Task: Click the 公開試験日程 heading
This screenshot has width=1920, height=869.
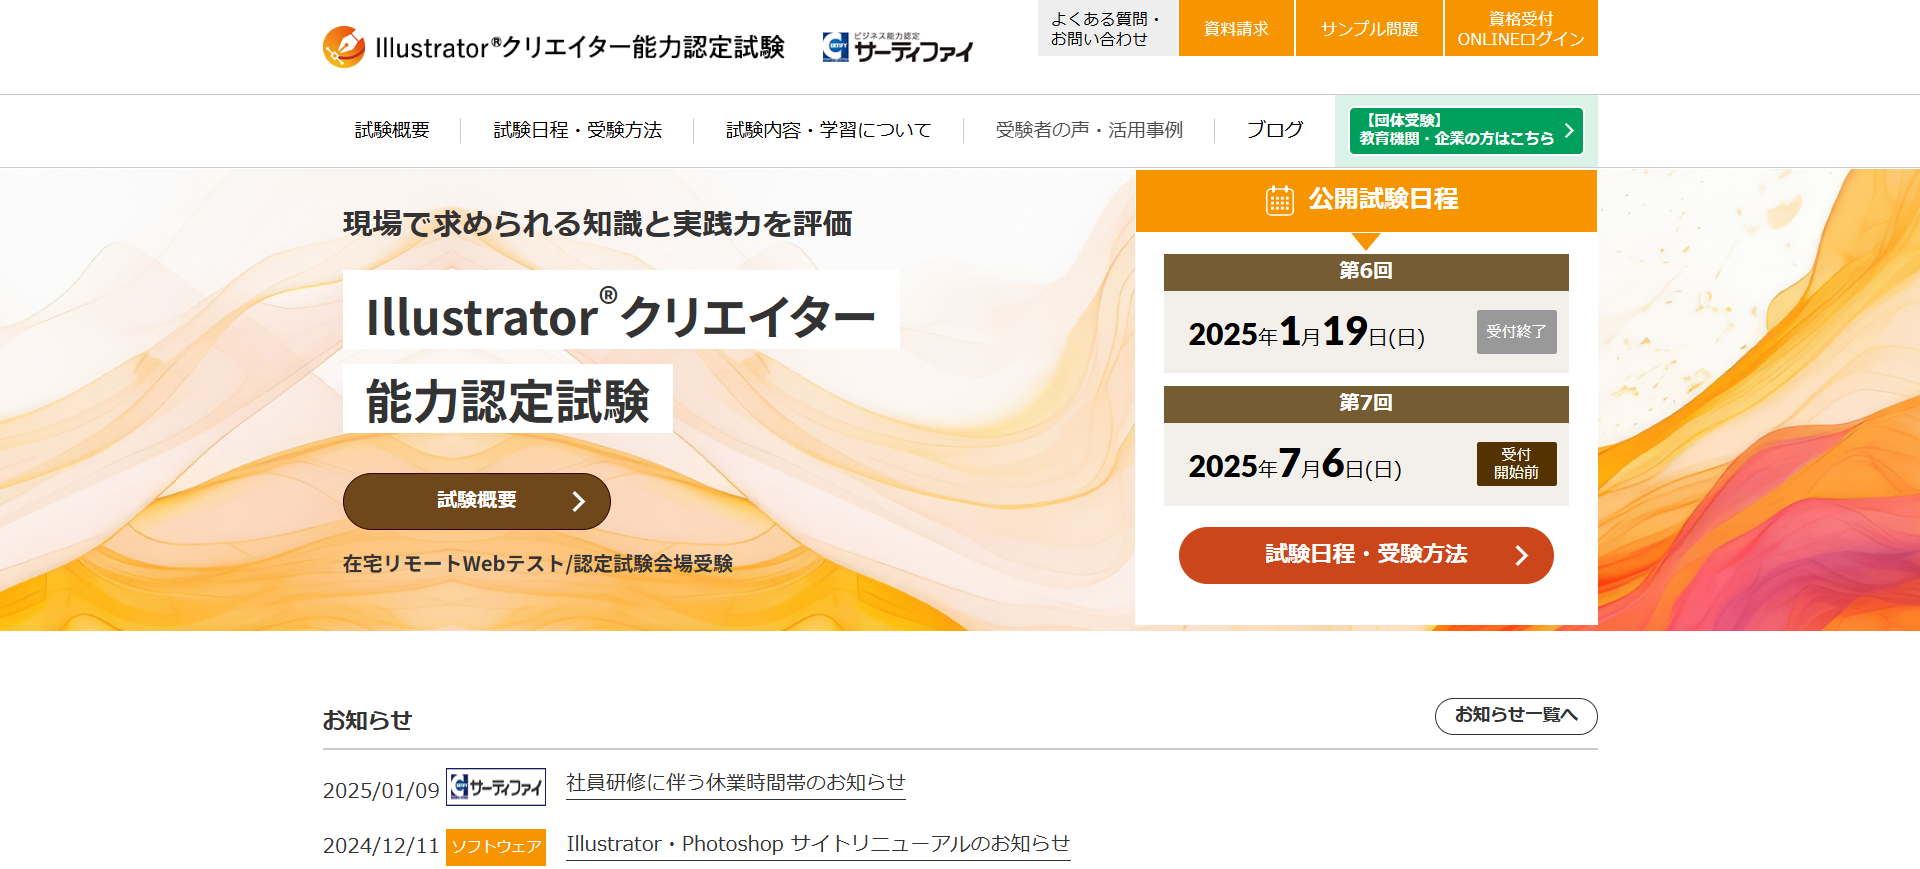Action: click(x=1384, y=200)
